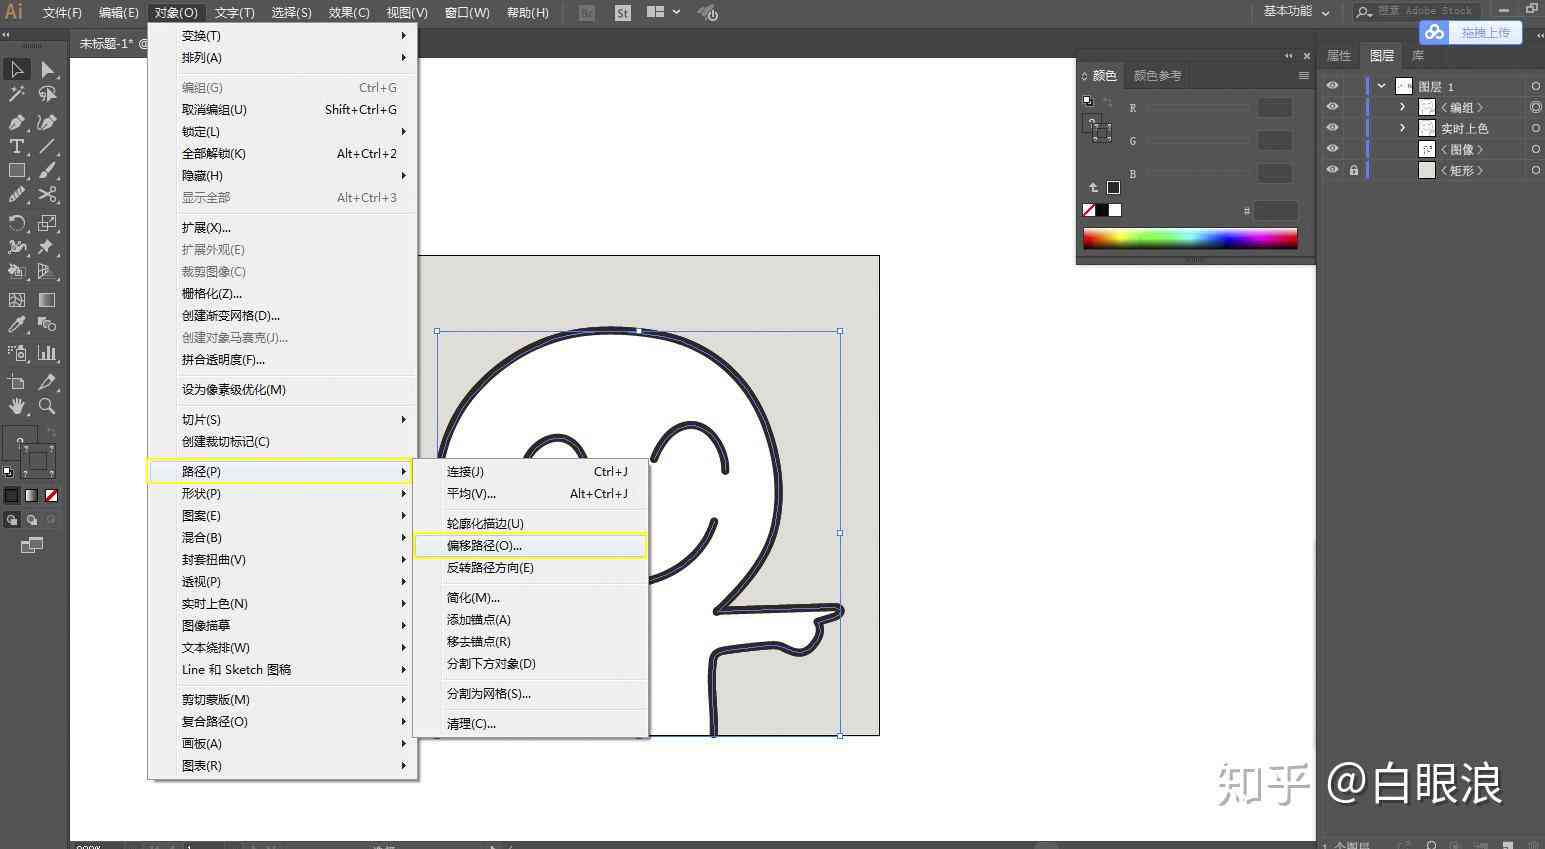This screenshot has height=849, width=1545.
Task: Toggle the eye for 图像 layer
Action: pyautogui.click(x=1332, y=149)
